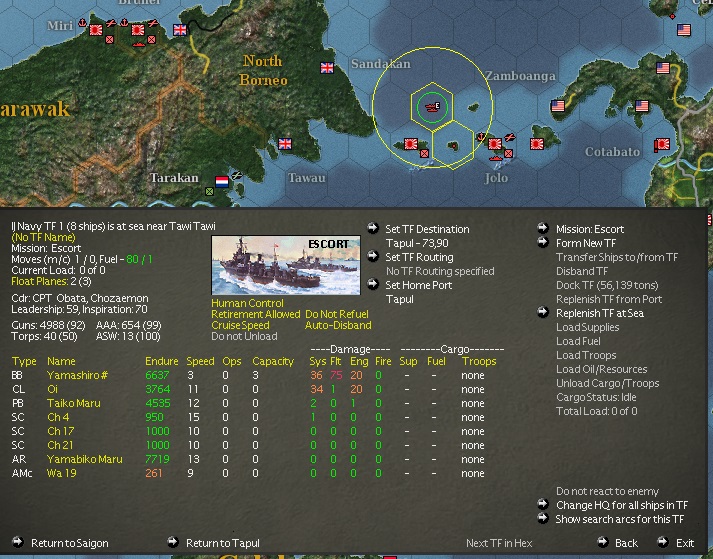This screenshot has width=713, height=559.
Task: Click Show search arcs for this TF
Action: [x=620, y=519]
